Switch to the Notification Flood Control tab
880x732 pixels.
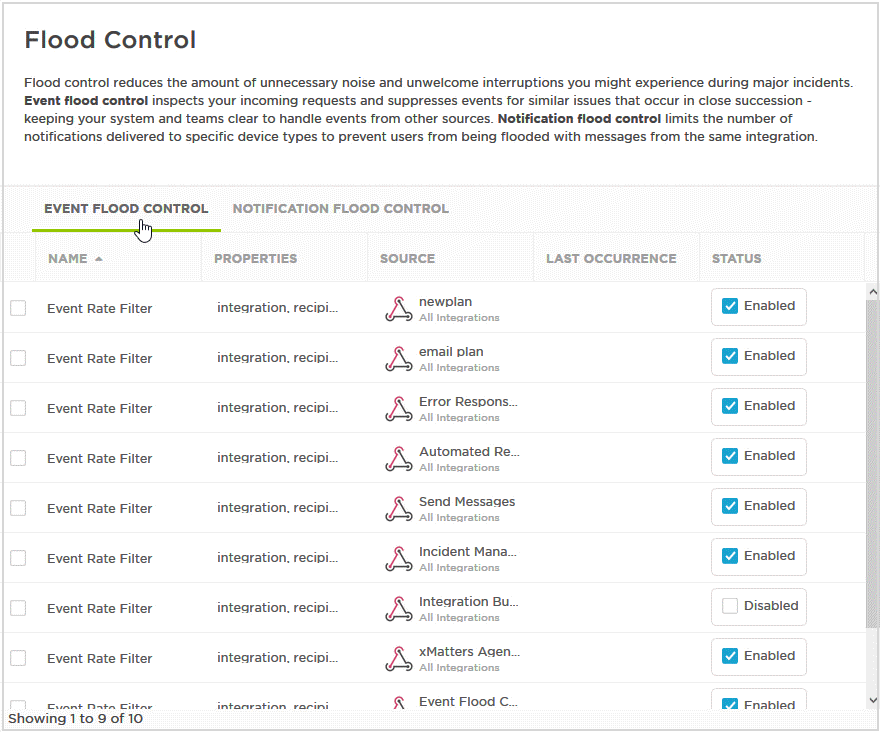pyautogui.click(x=340, y=208)
